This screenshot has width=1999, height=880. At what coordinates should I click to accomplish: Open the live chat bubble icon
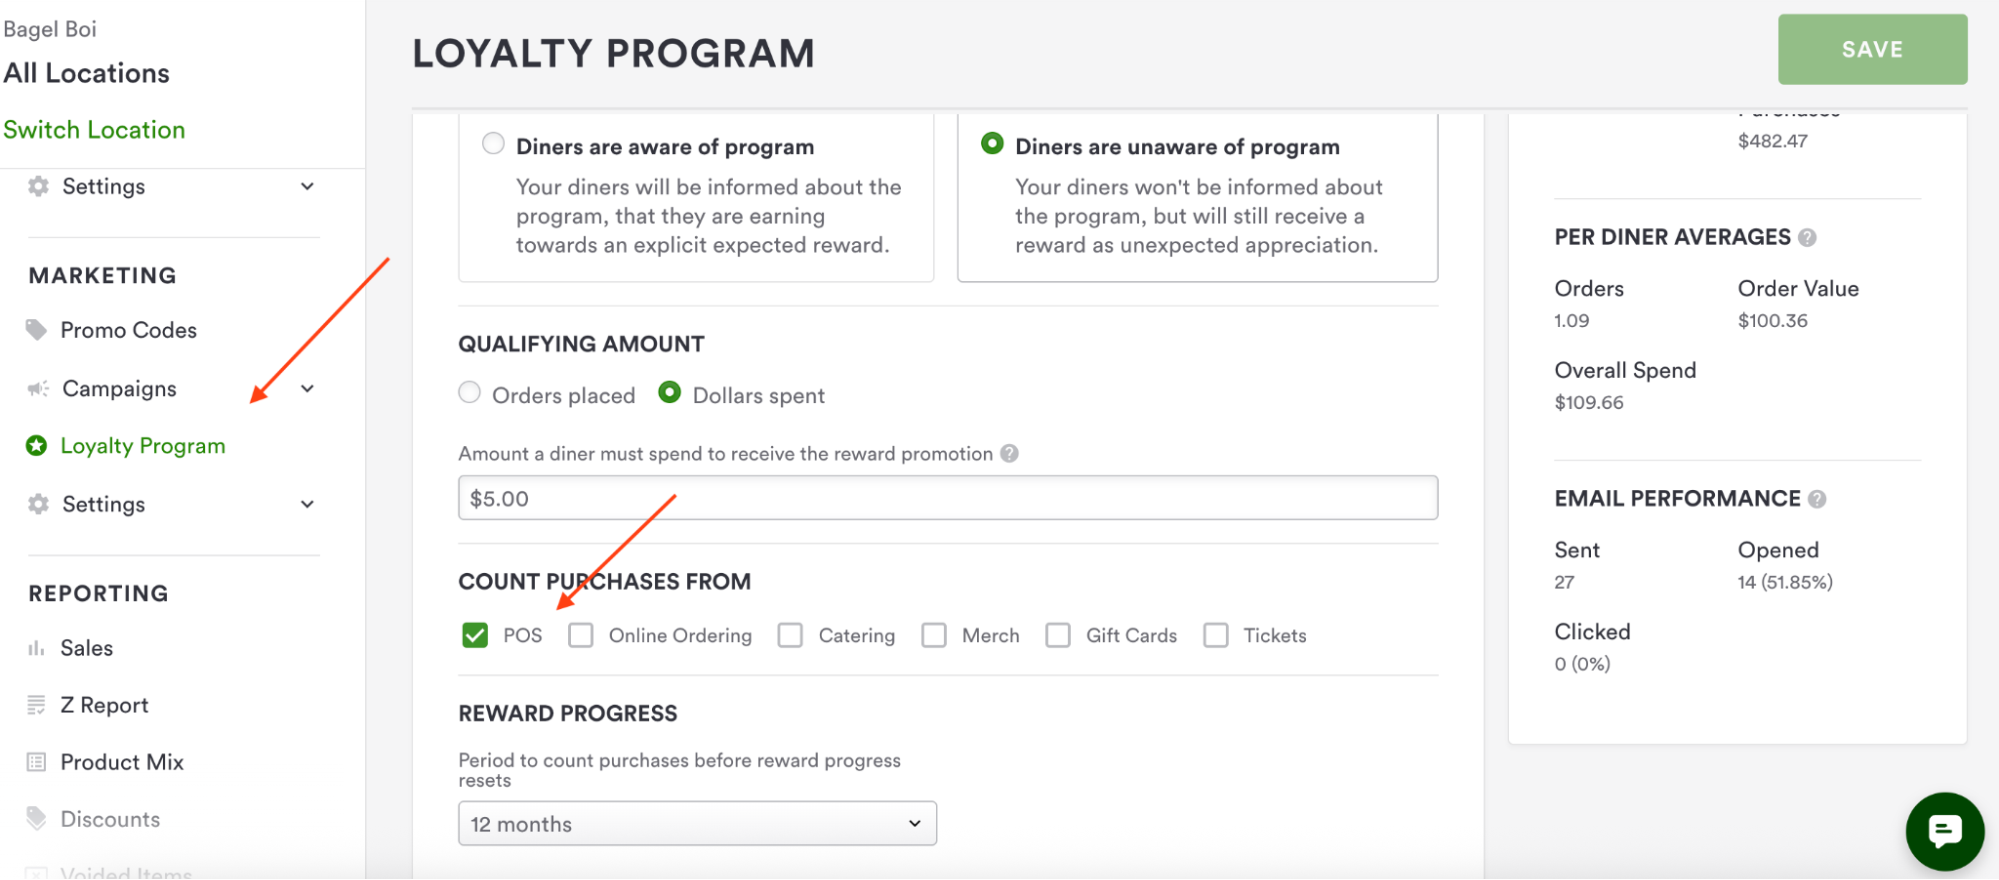tap(1944, 831)
